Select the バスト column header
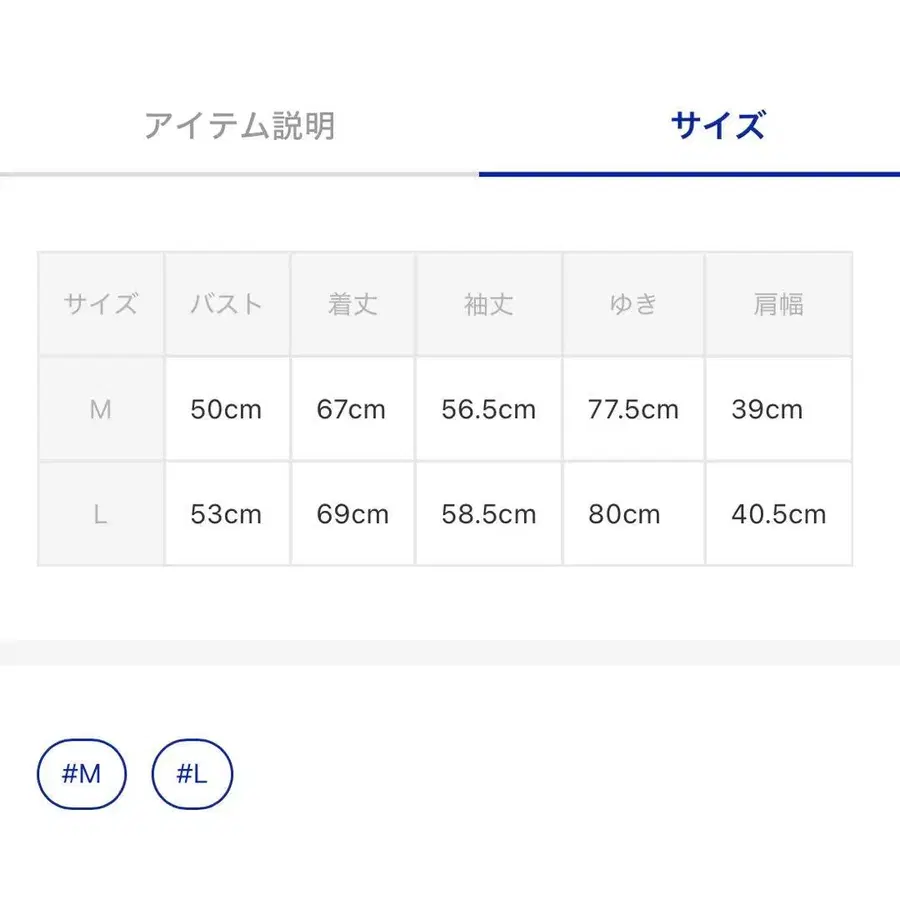Screen dimensions: 900x900 (226, 304)
